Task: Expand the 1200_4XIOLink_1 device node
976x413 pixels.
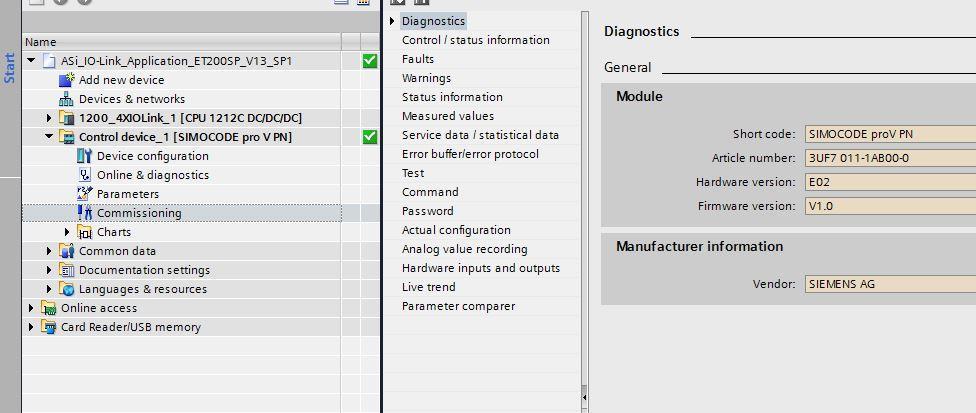Action: point(49,118)
